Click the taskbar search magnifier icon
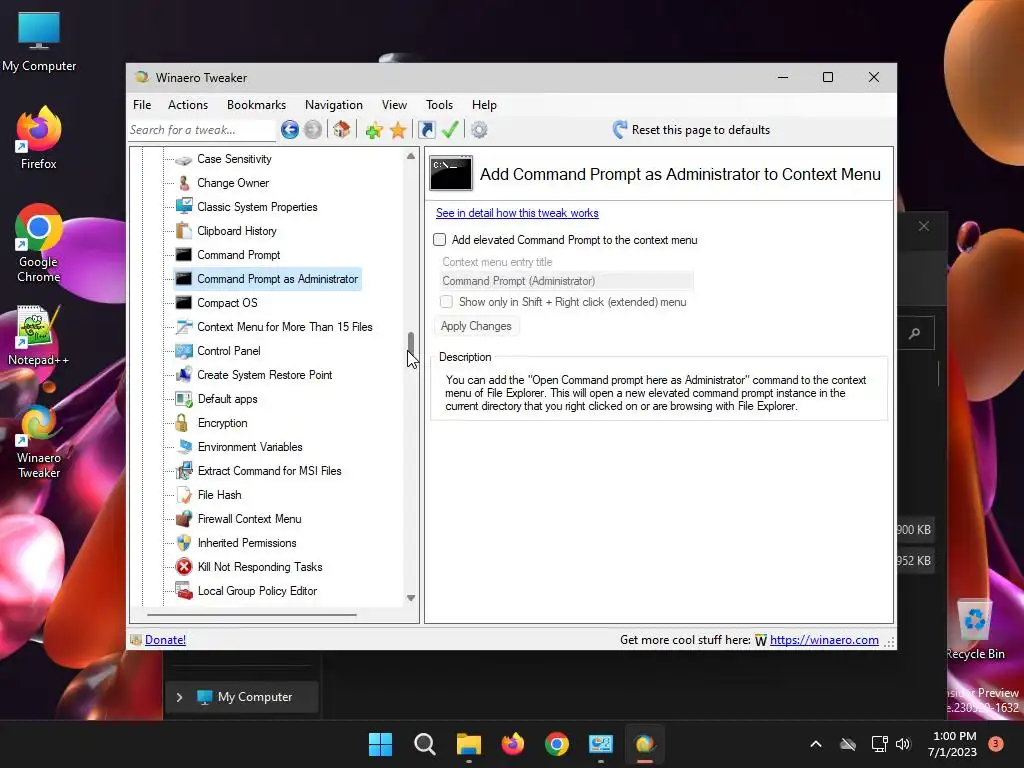Image resolution: width=1024 pixels, height=768 pixels. [x=424, y=744]
